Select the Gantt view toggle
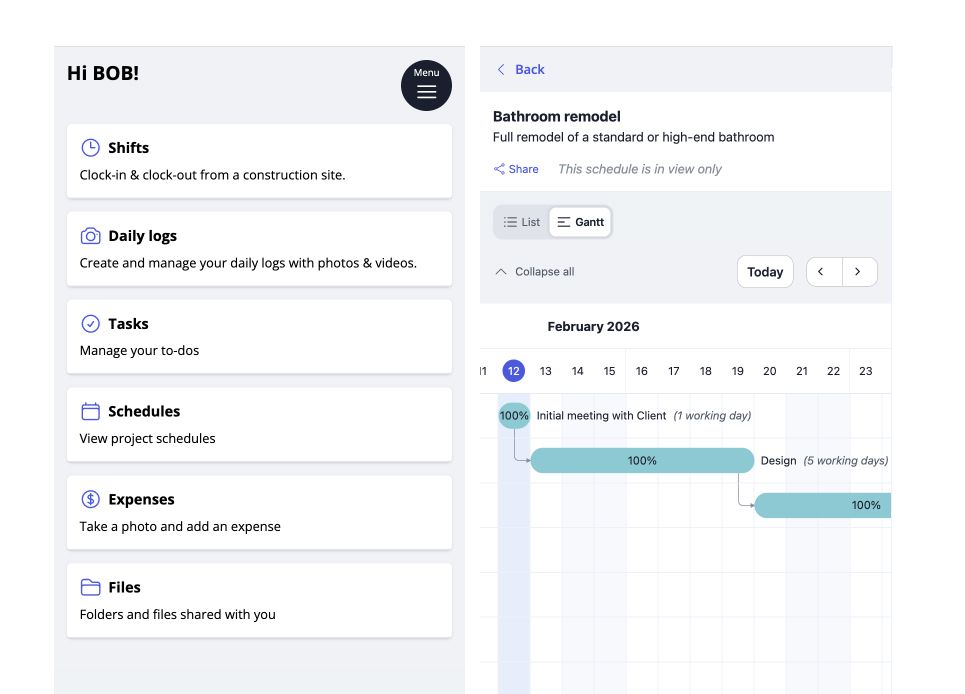The width and height of the screenshot is (965, 694). coord(581,222)
